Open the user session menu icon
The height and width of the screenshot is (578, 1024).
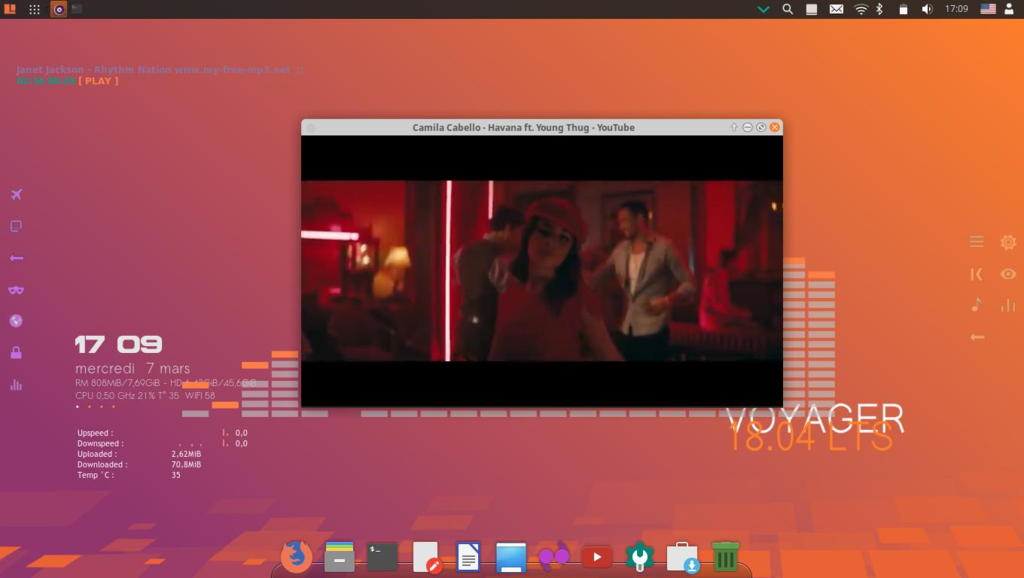point(1009,9)
